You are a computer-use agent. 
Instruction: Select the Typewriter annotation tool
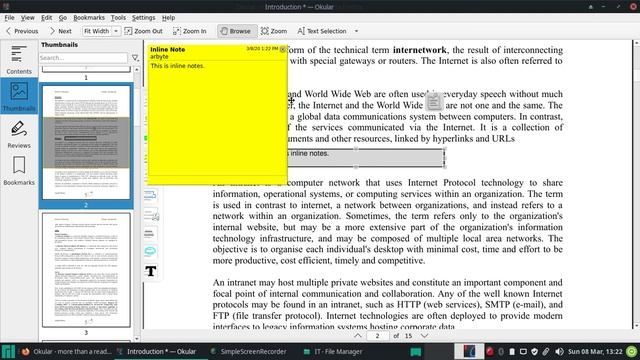coord(151,271)
